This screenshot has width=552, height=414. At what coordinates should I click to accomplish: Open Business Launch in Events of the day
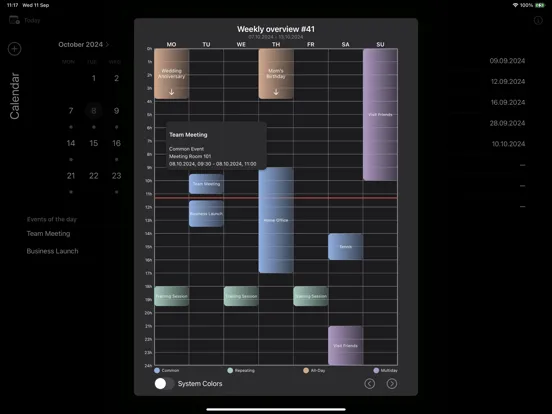point(52,251)
